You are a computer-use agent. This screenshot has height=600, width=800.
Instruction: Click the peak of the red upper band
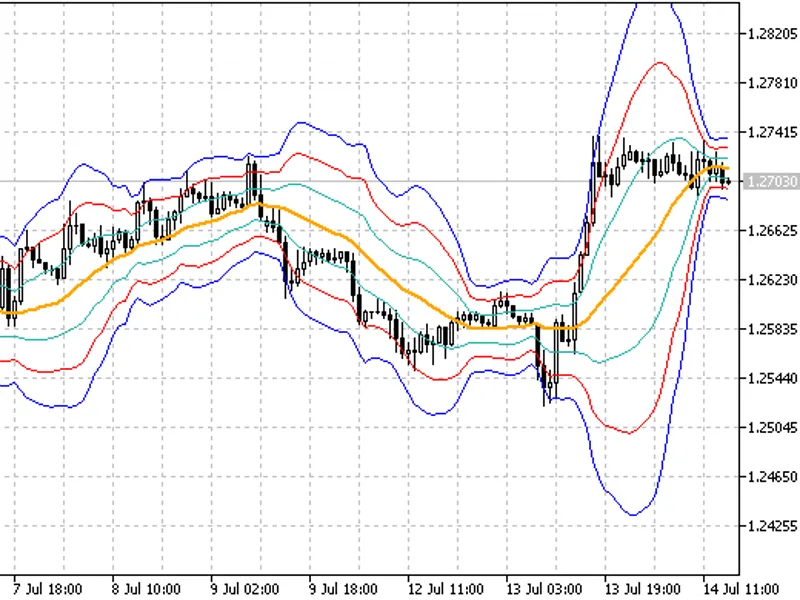[x=660, y=63]
